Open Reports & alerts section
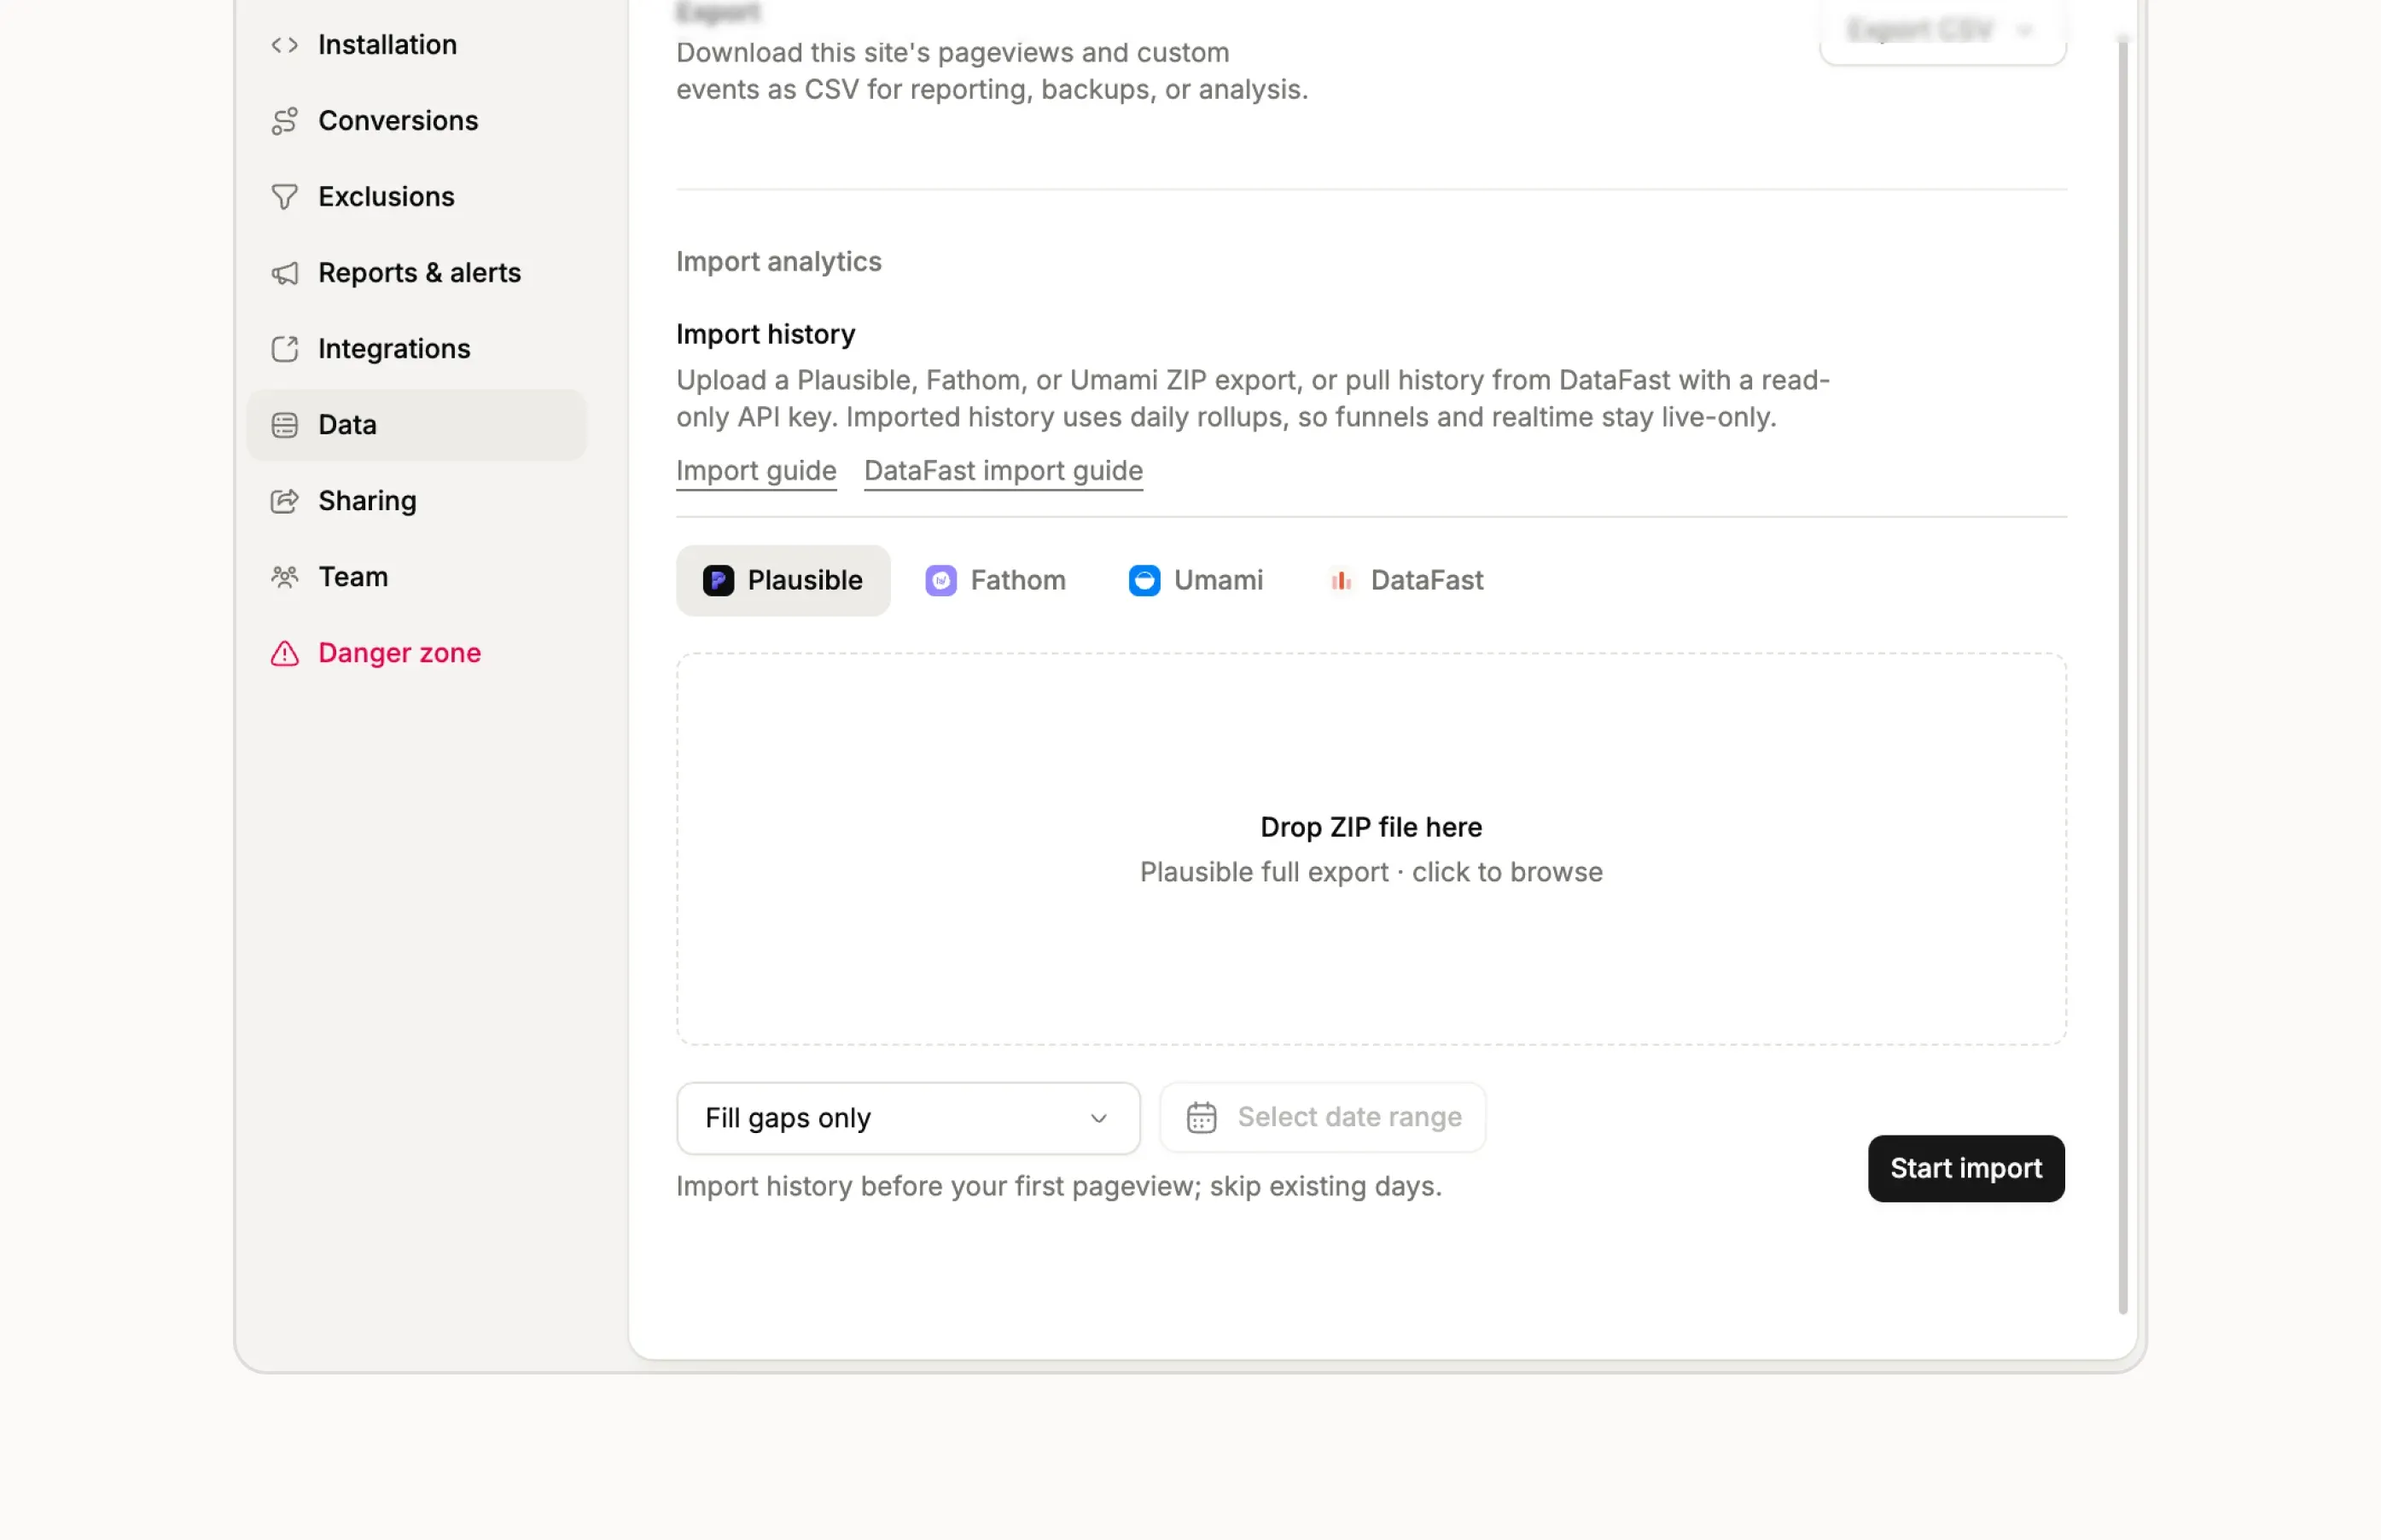 [416, 273]
